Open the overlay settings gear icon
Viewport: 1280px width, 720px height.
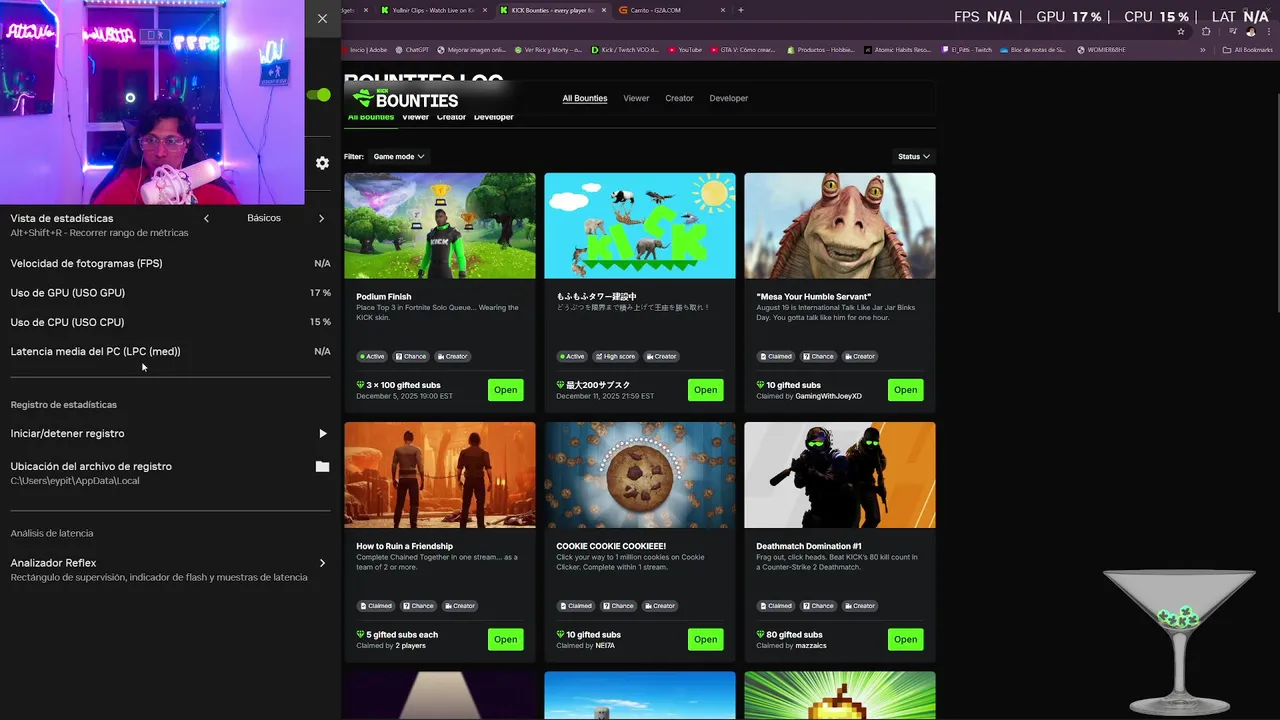(x=322, y=163)
